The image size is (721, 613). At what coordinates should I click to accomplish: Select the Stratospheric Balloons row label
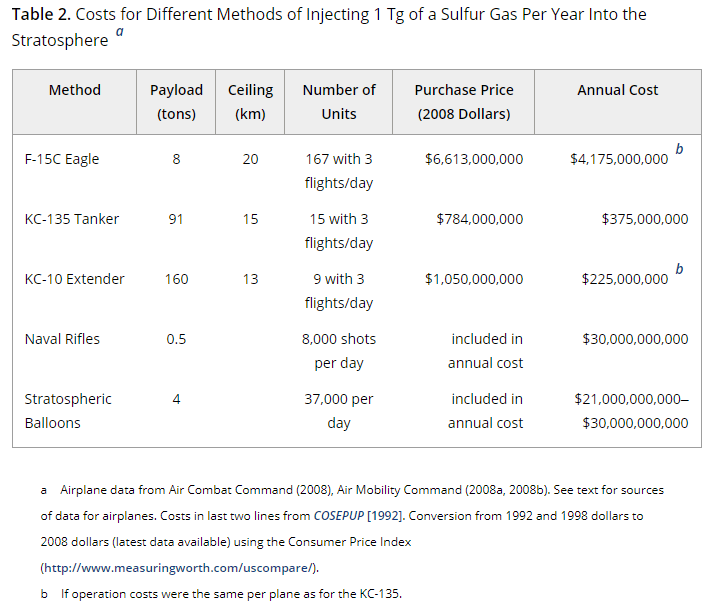tap(68, 410)
